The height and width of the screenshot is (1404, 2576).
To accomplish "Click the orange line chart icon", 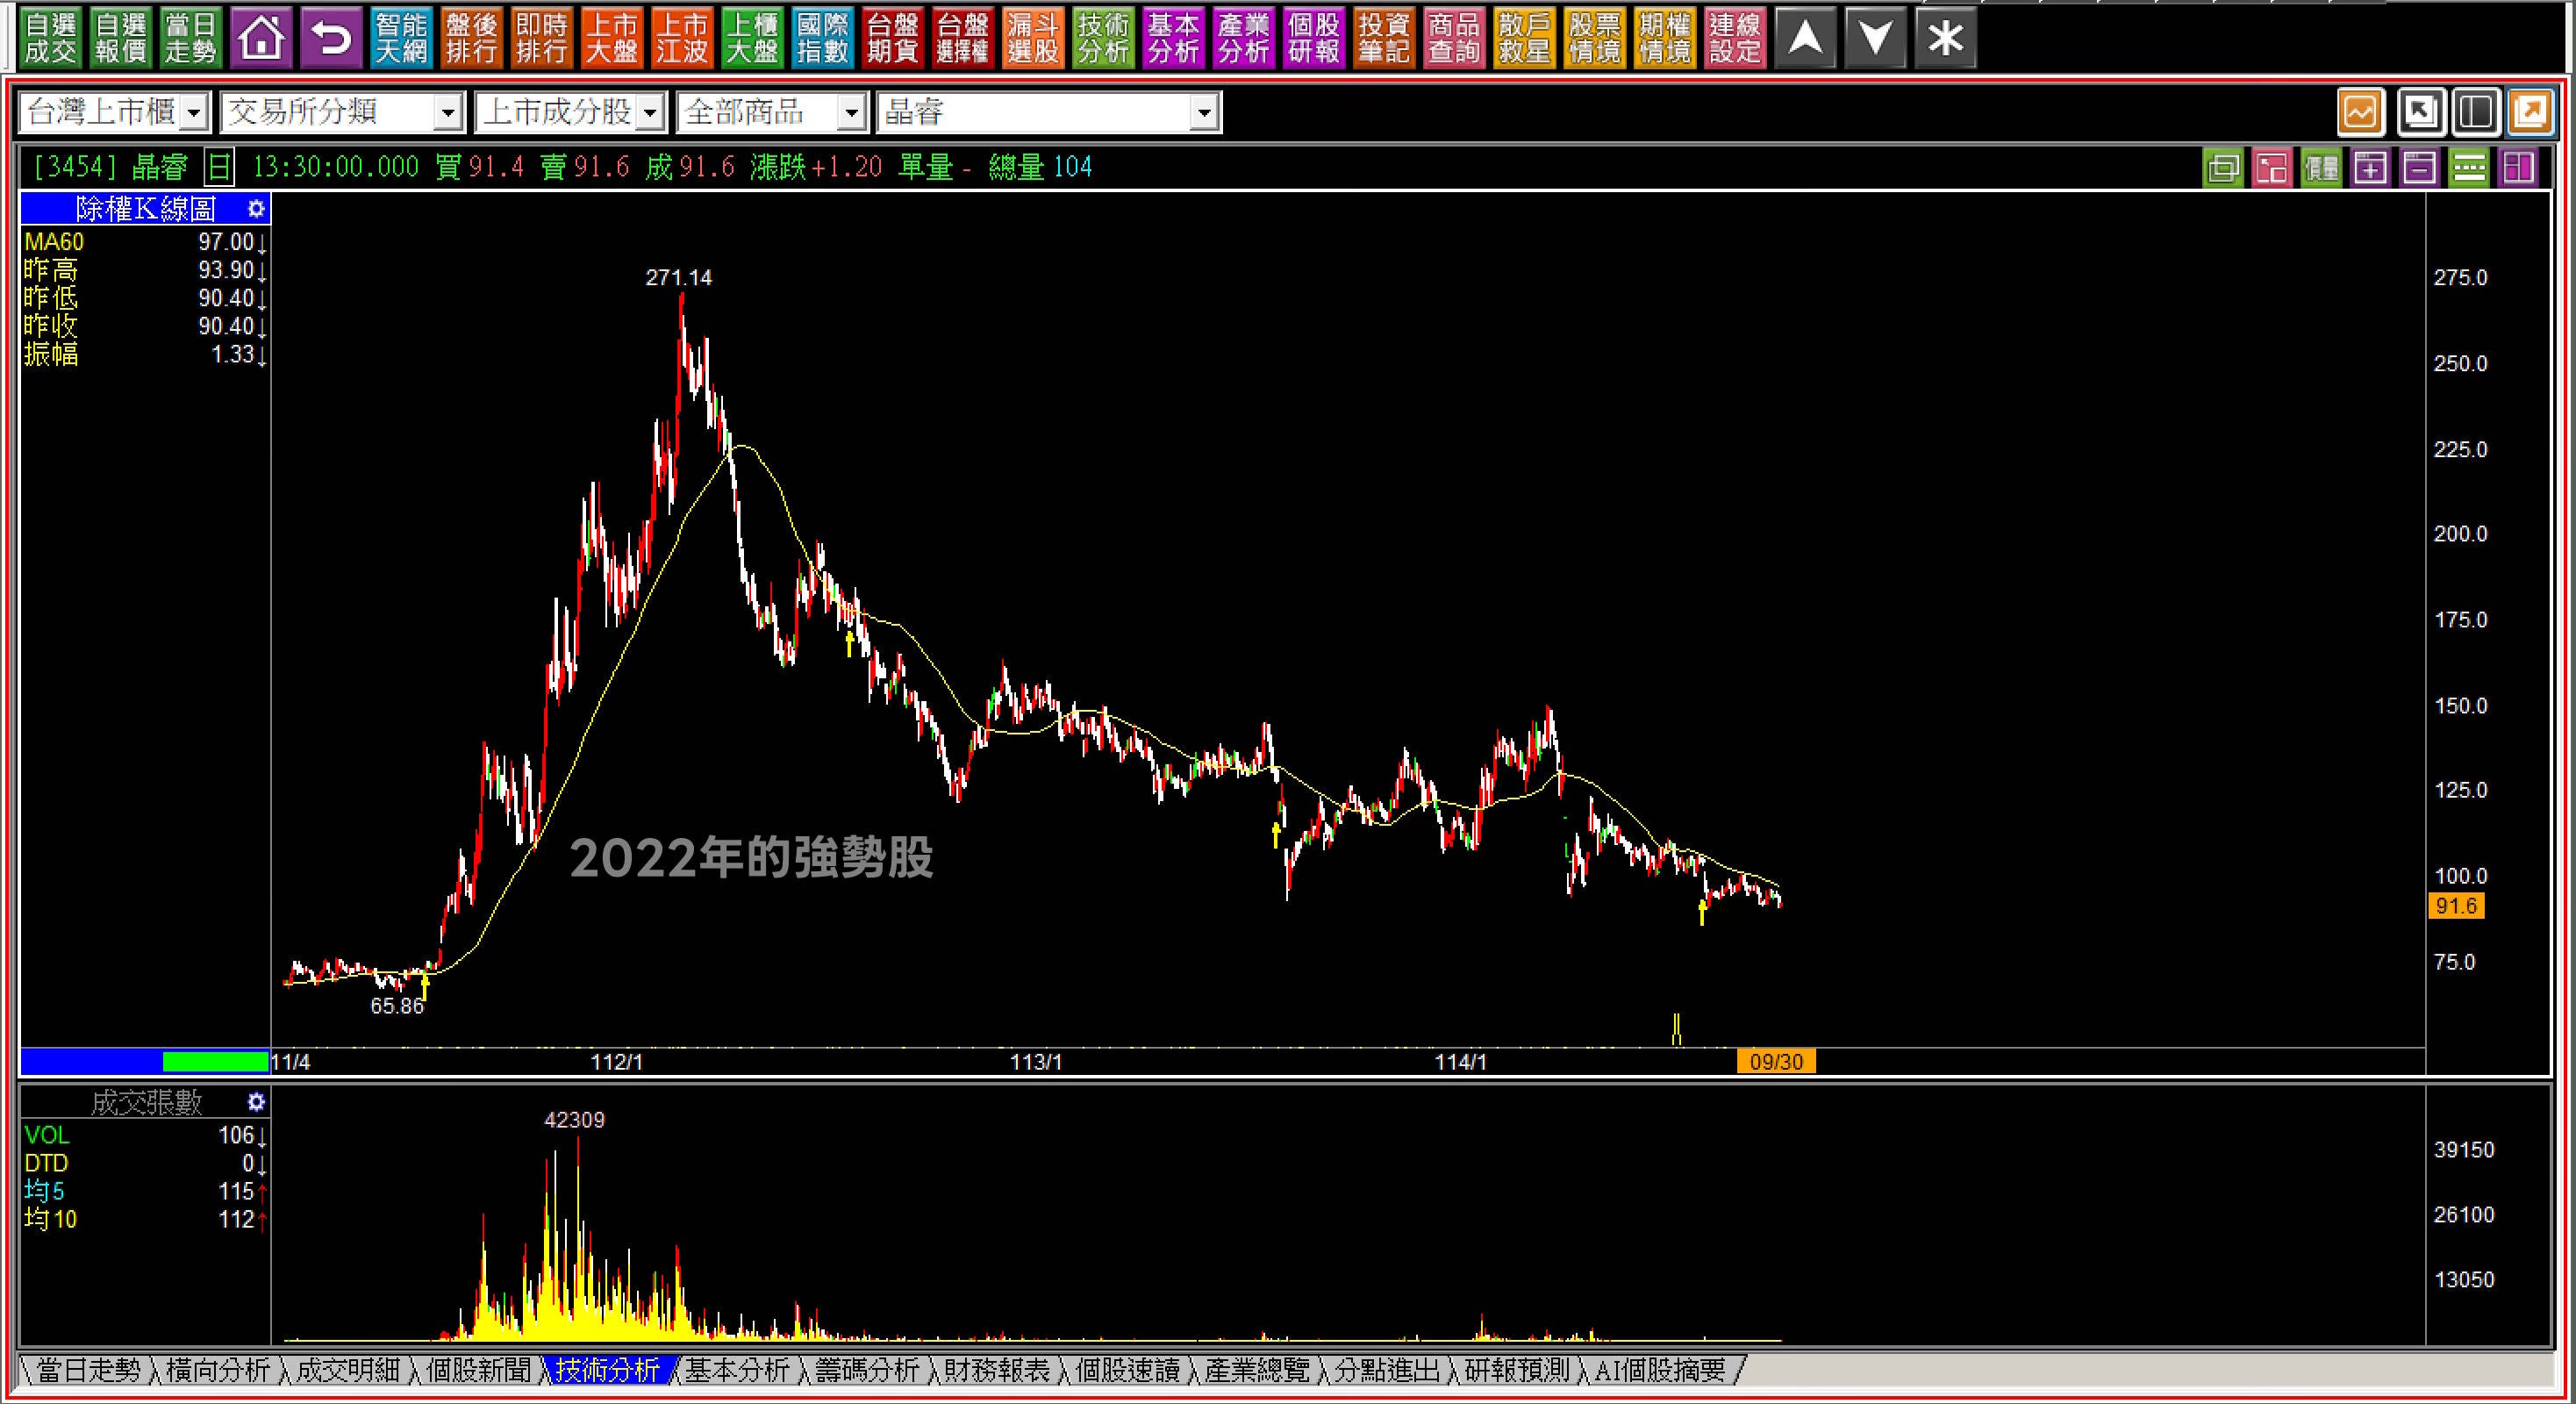I will coord(2360,111).
